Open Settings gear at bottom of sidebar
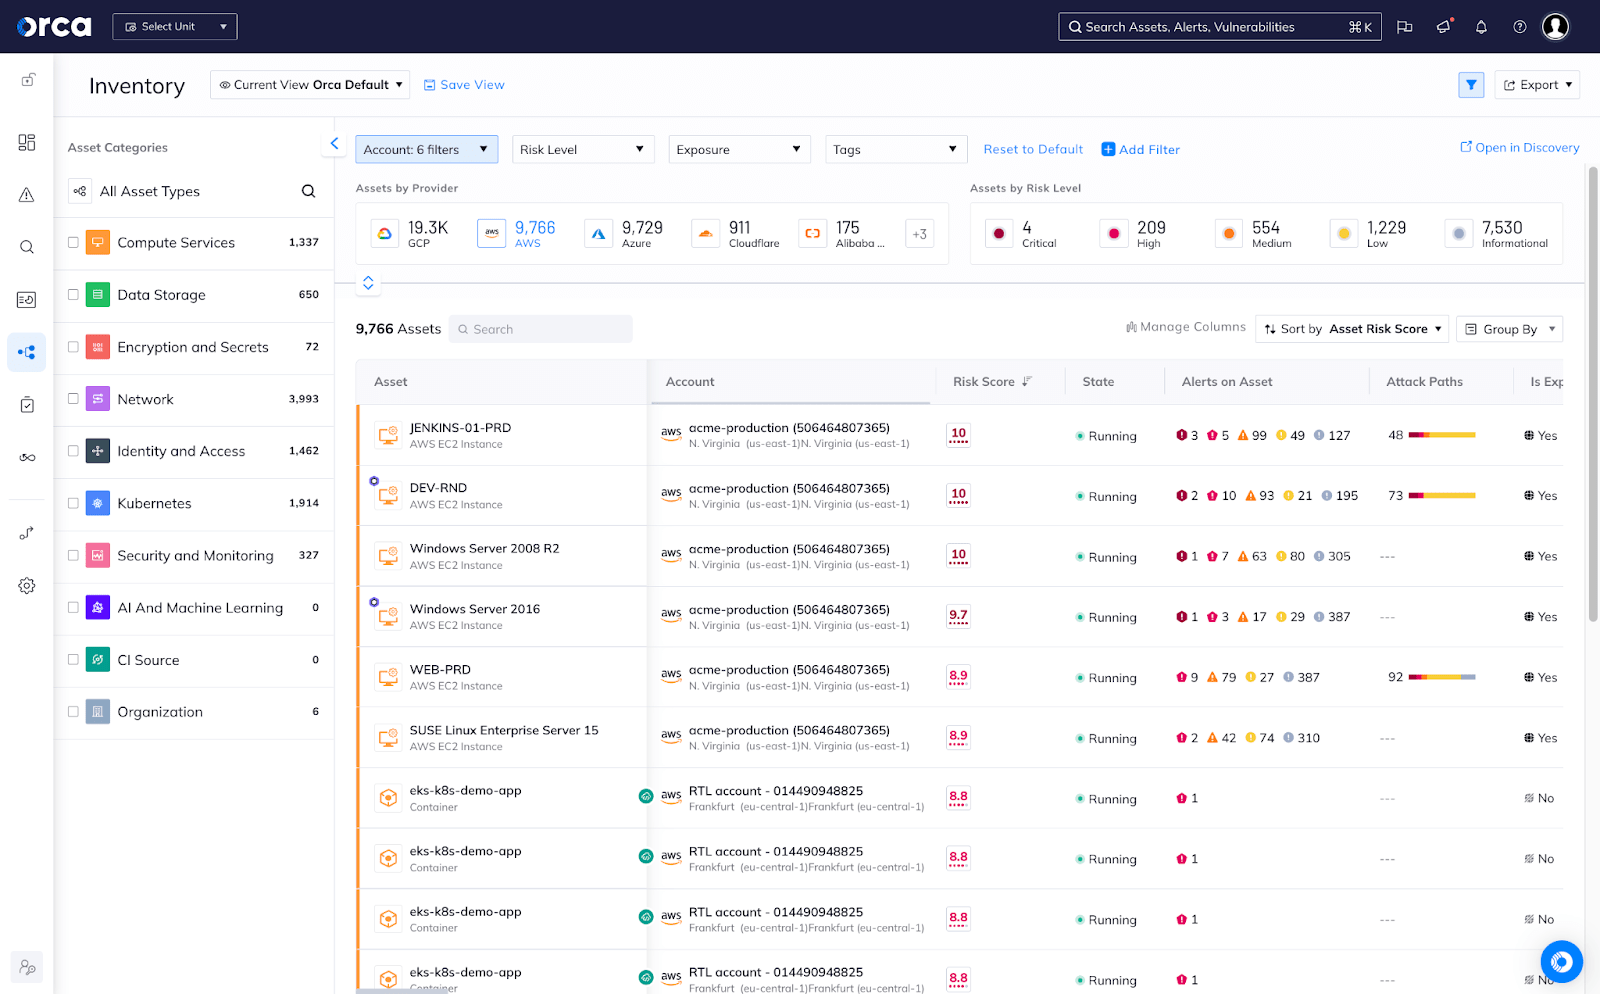This screenshot has height=994, width=1600. [26, 585]
